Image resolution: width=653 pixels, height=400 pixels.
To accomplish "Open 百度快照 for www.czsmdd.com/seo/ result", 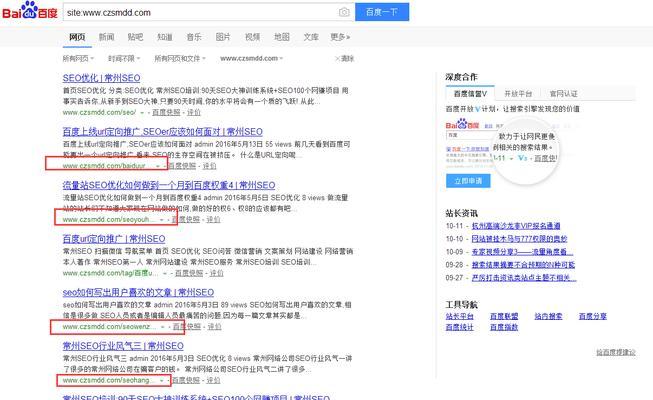I will point(166,112).
